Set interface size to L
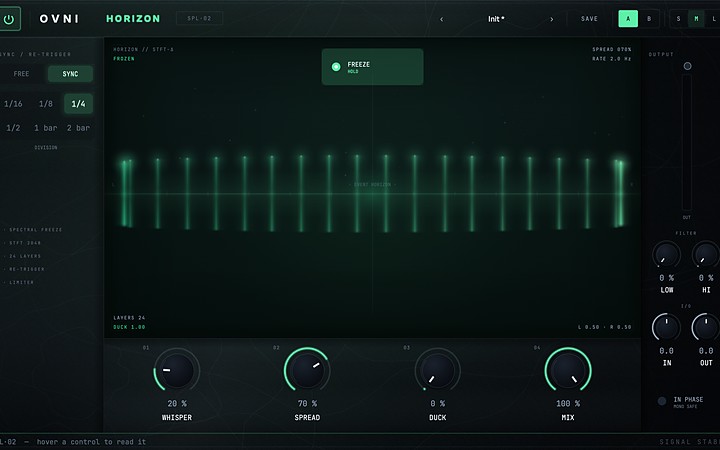Image resolution: width=720 pixels, height=450 pixels. pyautogui.click(x=713, y=19)
